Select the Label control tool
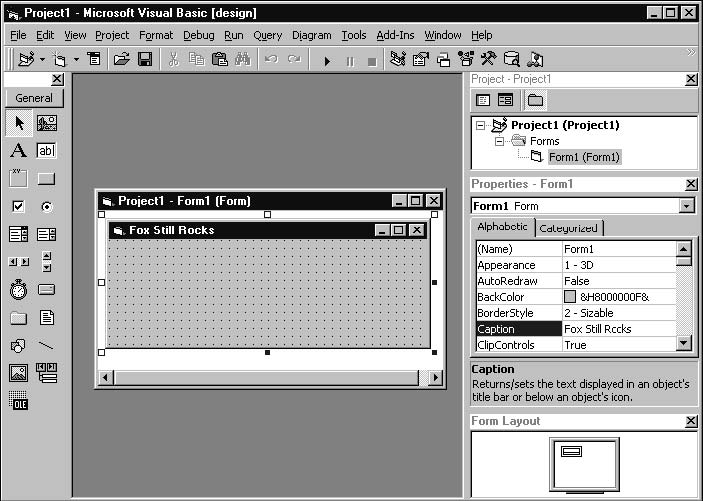 click(18, 151)
